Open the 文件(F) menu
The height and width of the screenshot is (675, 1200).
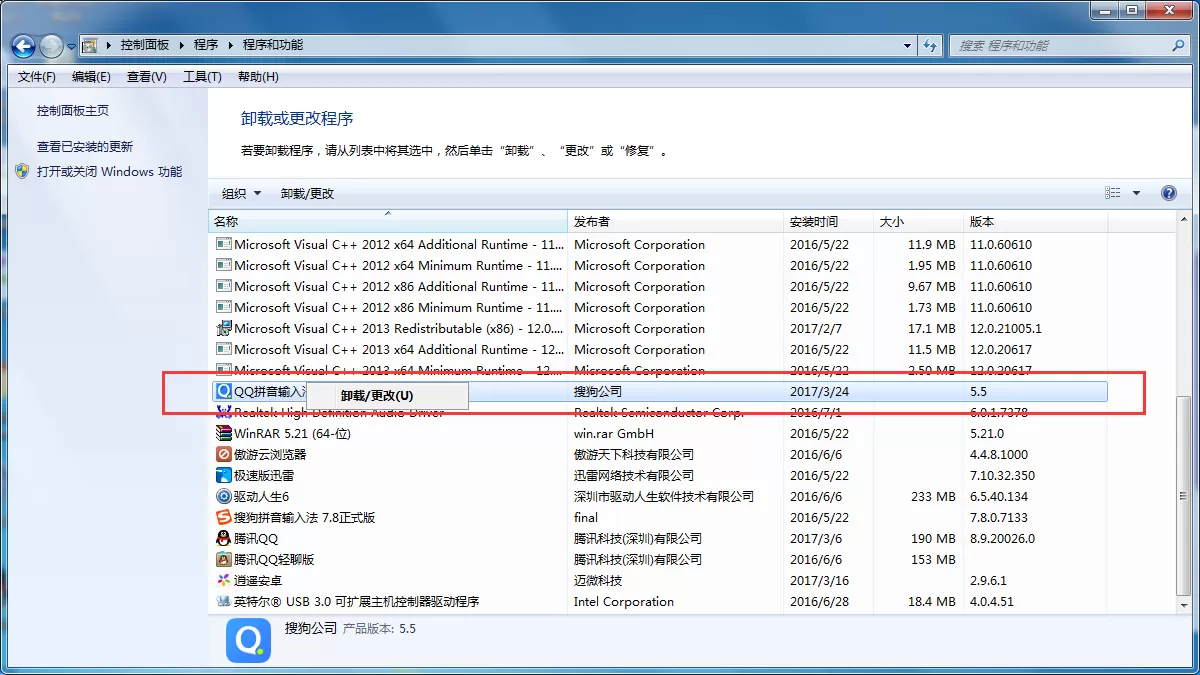pos(37,77)
